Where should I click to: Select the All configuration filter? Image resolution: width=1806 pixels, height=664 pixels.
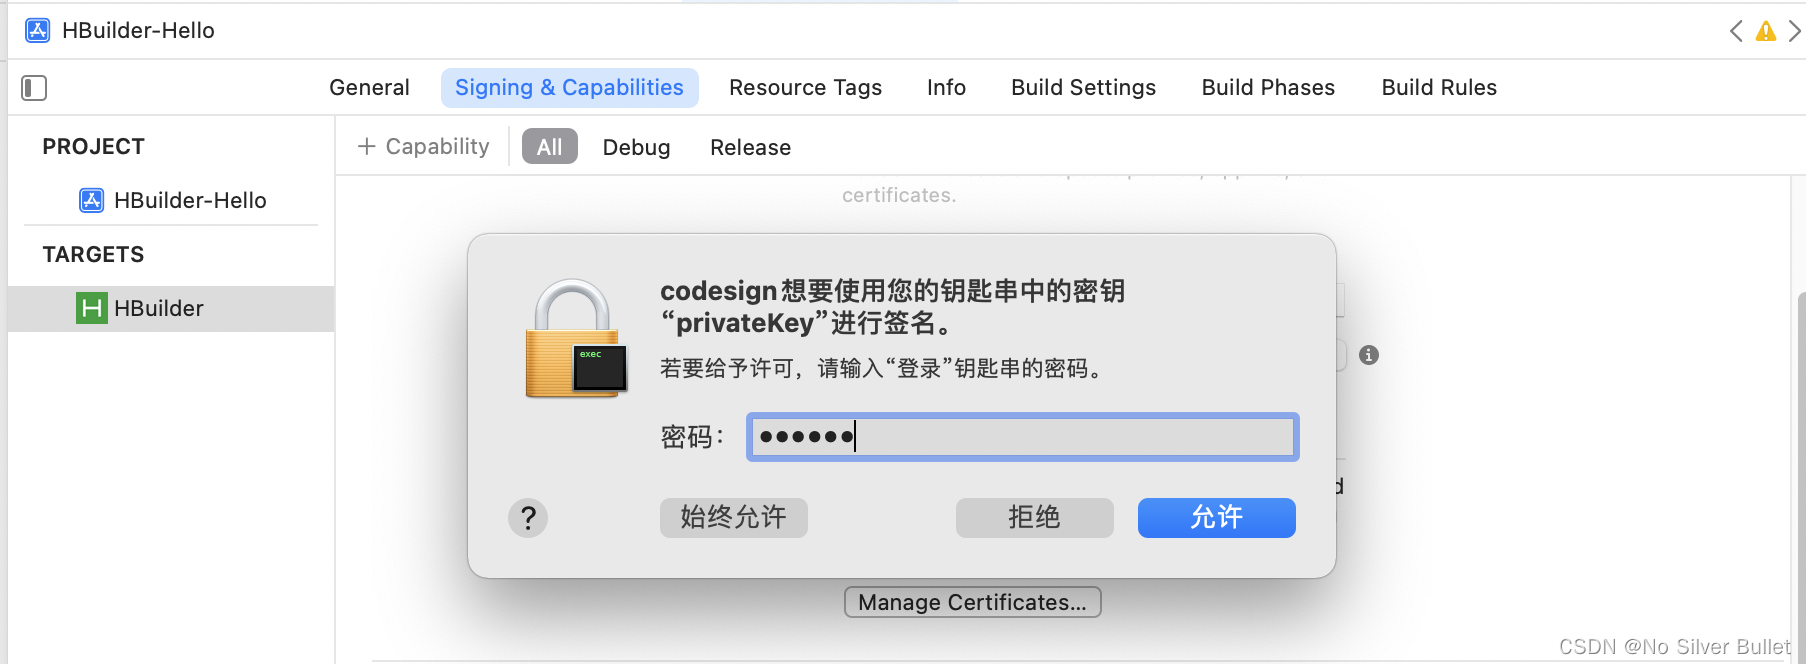(x=549, y=147)
